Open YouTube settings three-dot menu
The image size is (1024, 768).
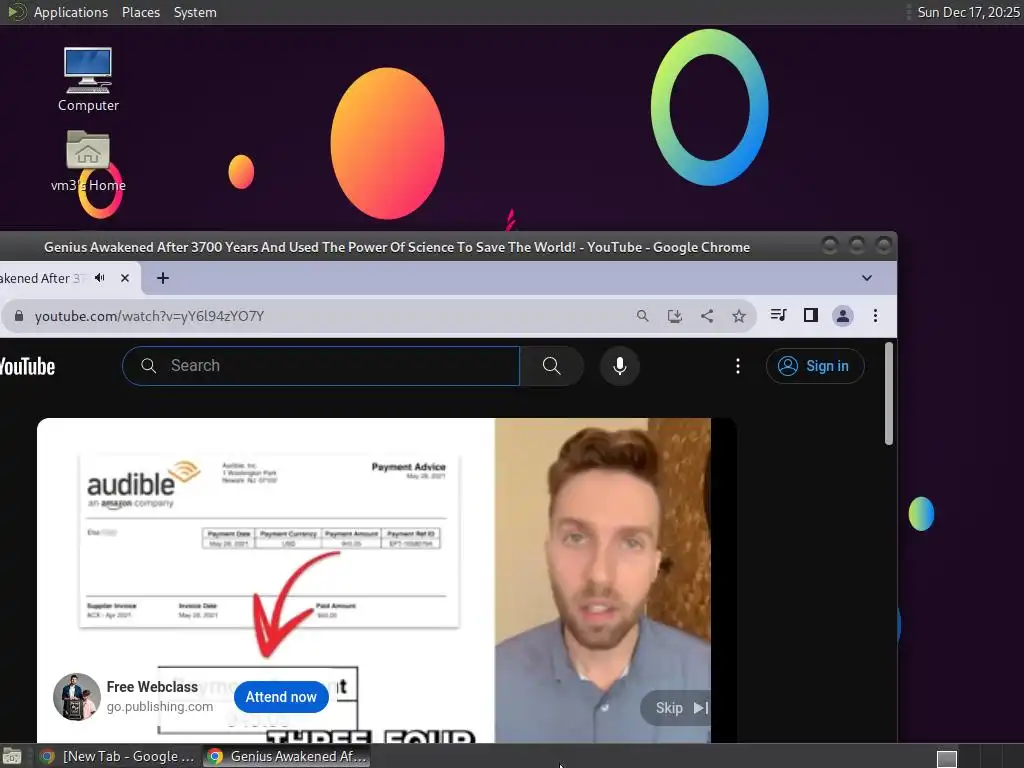(x=738, y=366)
